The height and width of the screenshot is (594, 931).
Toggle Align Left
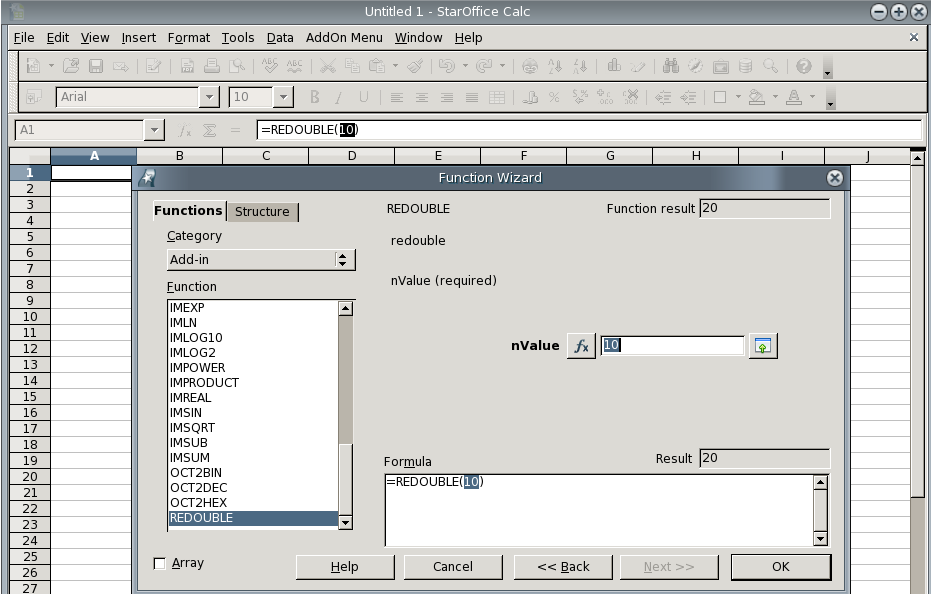point(397,97)
